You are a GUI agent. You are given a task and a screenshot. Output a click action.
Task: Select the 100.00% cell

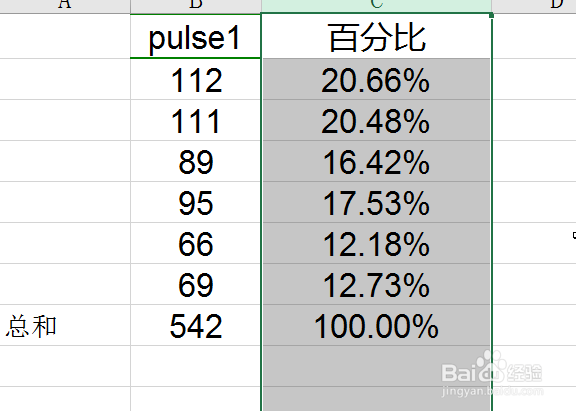pyautogui.click(x=376, y=325)
